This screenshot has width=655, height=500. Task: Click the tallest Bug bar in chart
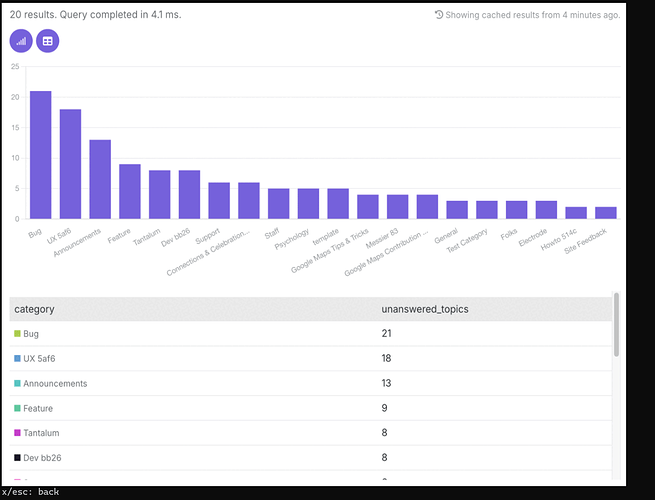(41, 155)
